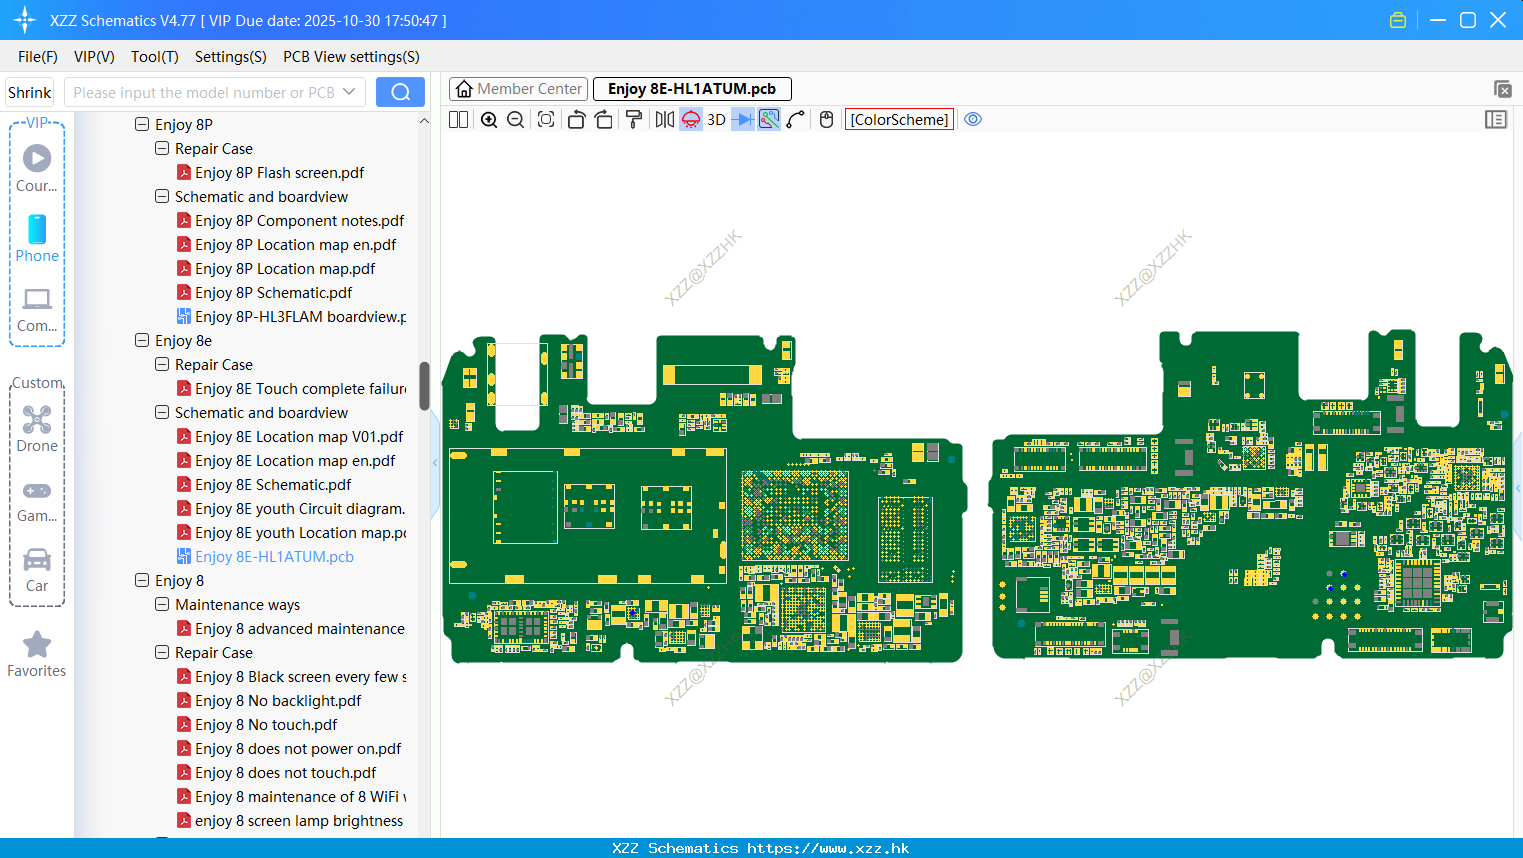Select the Car sidebar category
Viewport: 1523px width, 858px height.
[x=37, y=569]
